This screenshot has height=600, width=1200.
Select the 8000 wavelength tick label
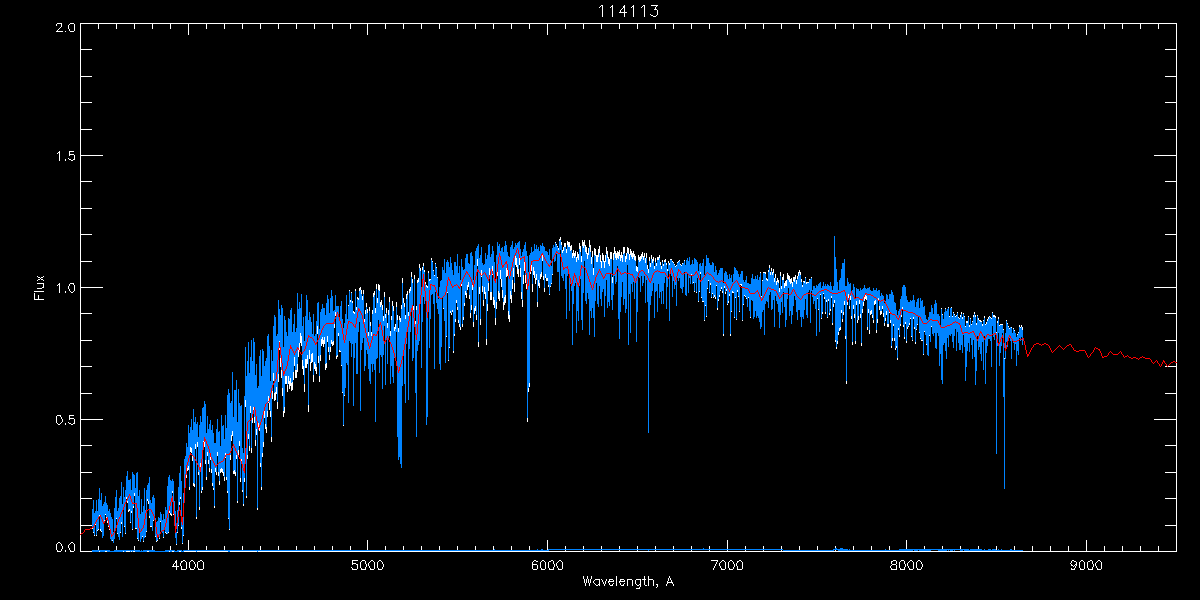pos(906,564)
